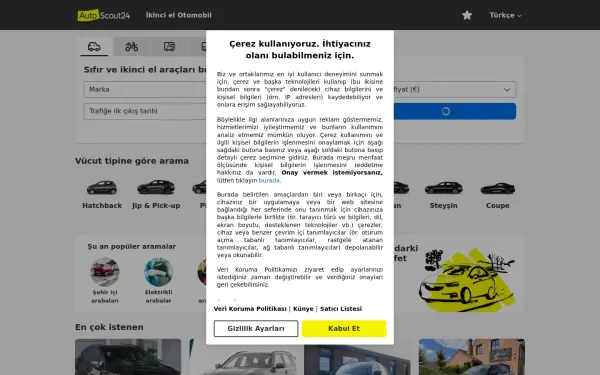Click the yellow car sketch illustration
This screenshot has height=375, width=600.
pyautogui.click(x=467, y=280)
